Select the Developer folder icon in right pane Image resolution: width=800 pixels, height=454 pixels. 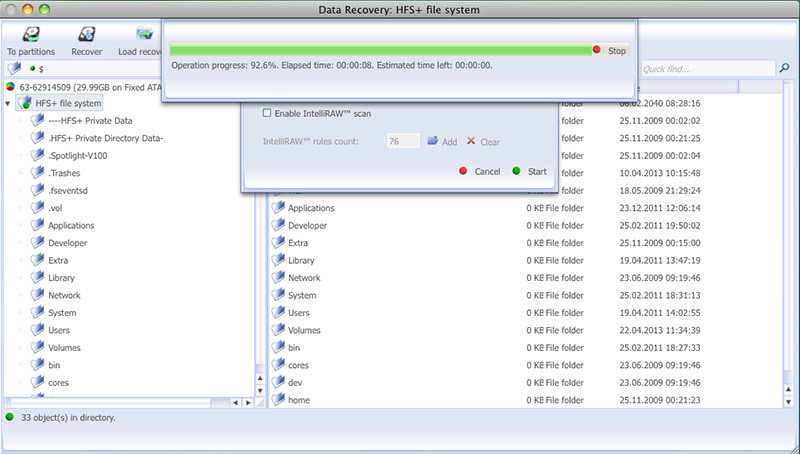tap(279, 226)
